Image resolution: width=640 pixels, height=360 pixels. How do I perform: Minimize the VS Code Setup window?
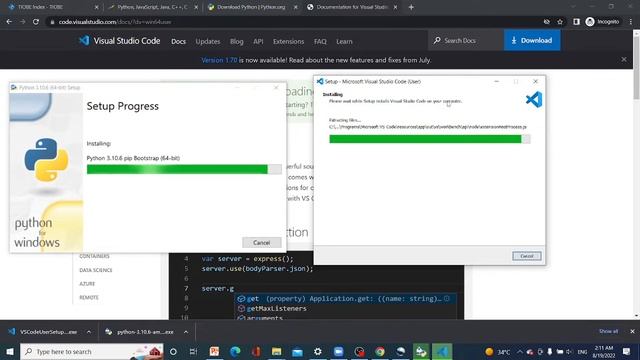pyautogui.click(x=496, y=81)
